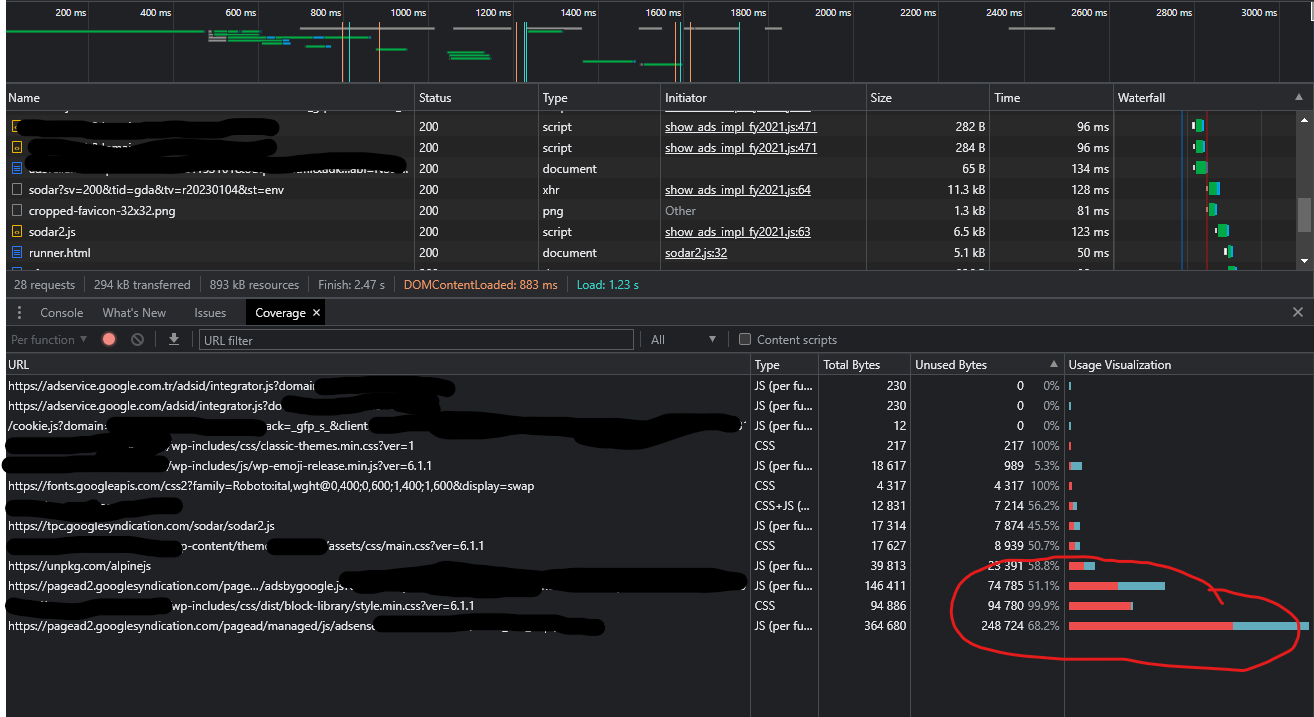Viewport: 1314px width, 717px height.
Task: Click the sodar2.js script file icon
Action: [16, 232]
